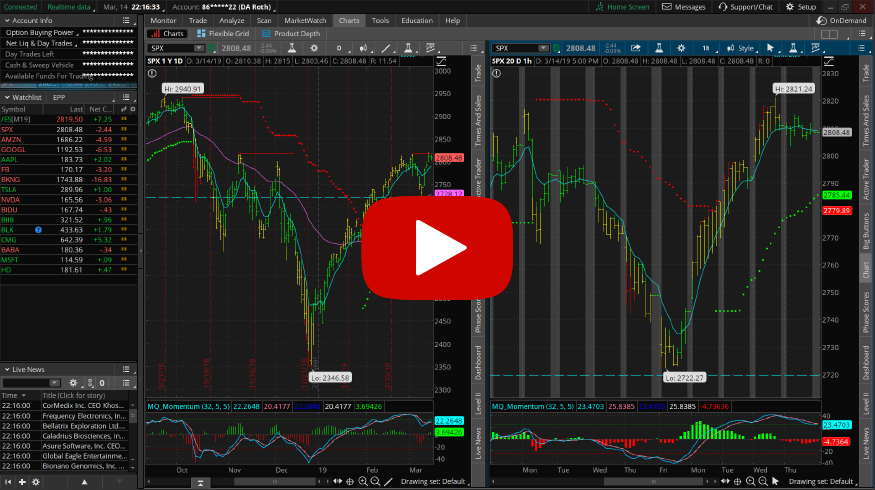Click the Share chart icon in right chart
The image size is (875, 490).
click(636, 48)
